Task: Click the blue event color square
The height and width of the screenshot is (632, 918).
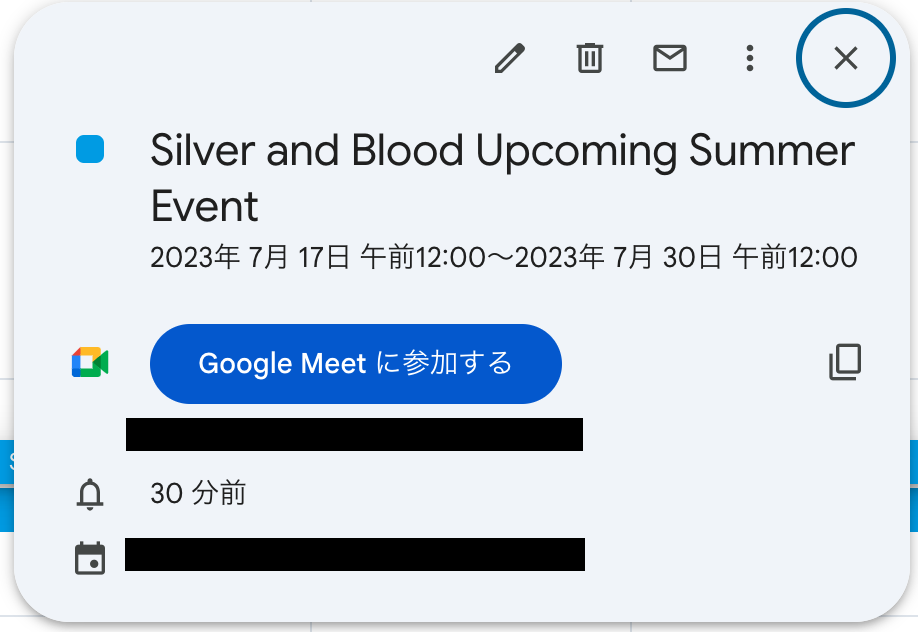Action: click(91, 151)
